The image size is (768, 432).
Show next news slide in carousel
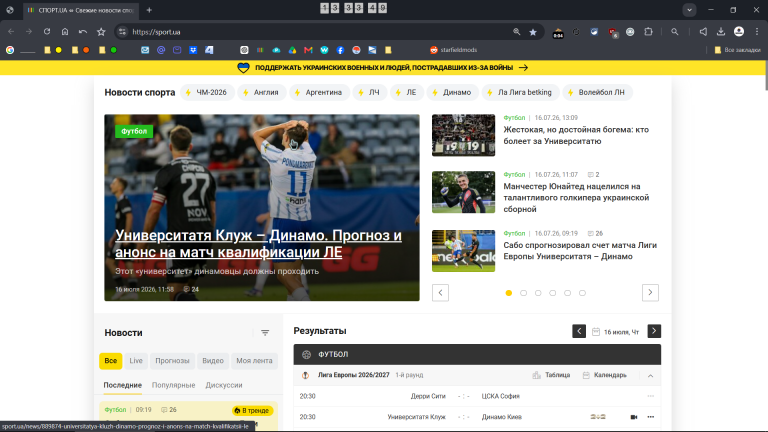(x=650, y=293)
